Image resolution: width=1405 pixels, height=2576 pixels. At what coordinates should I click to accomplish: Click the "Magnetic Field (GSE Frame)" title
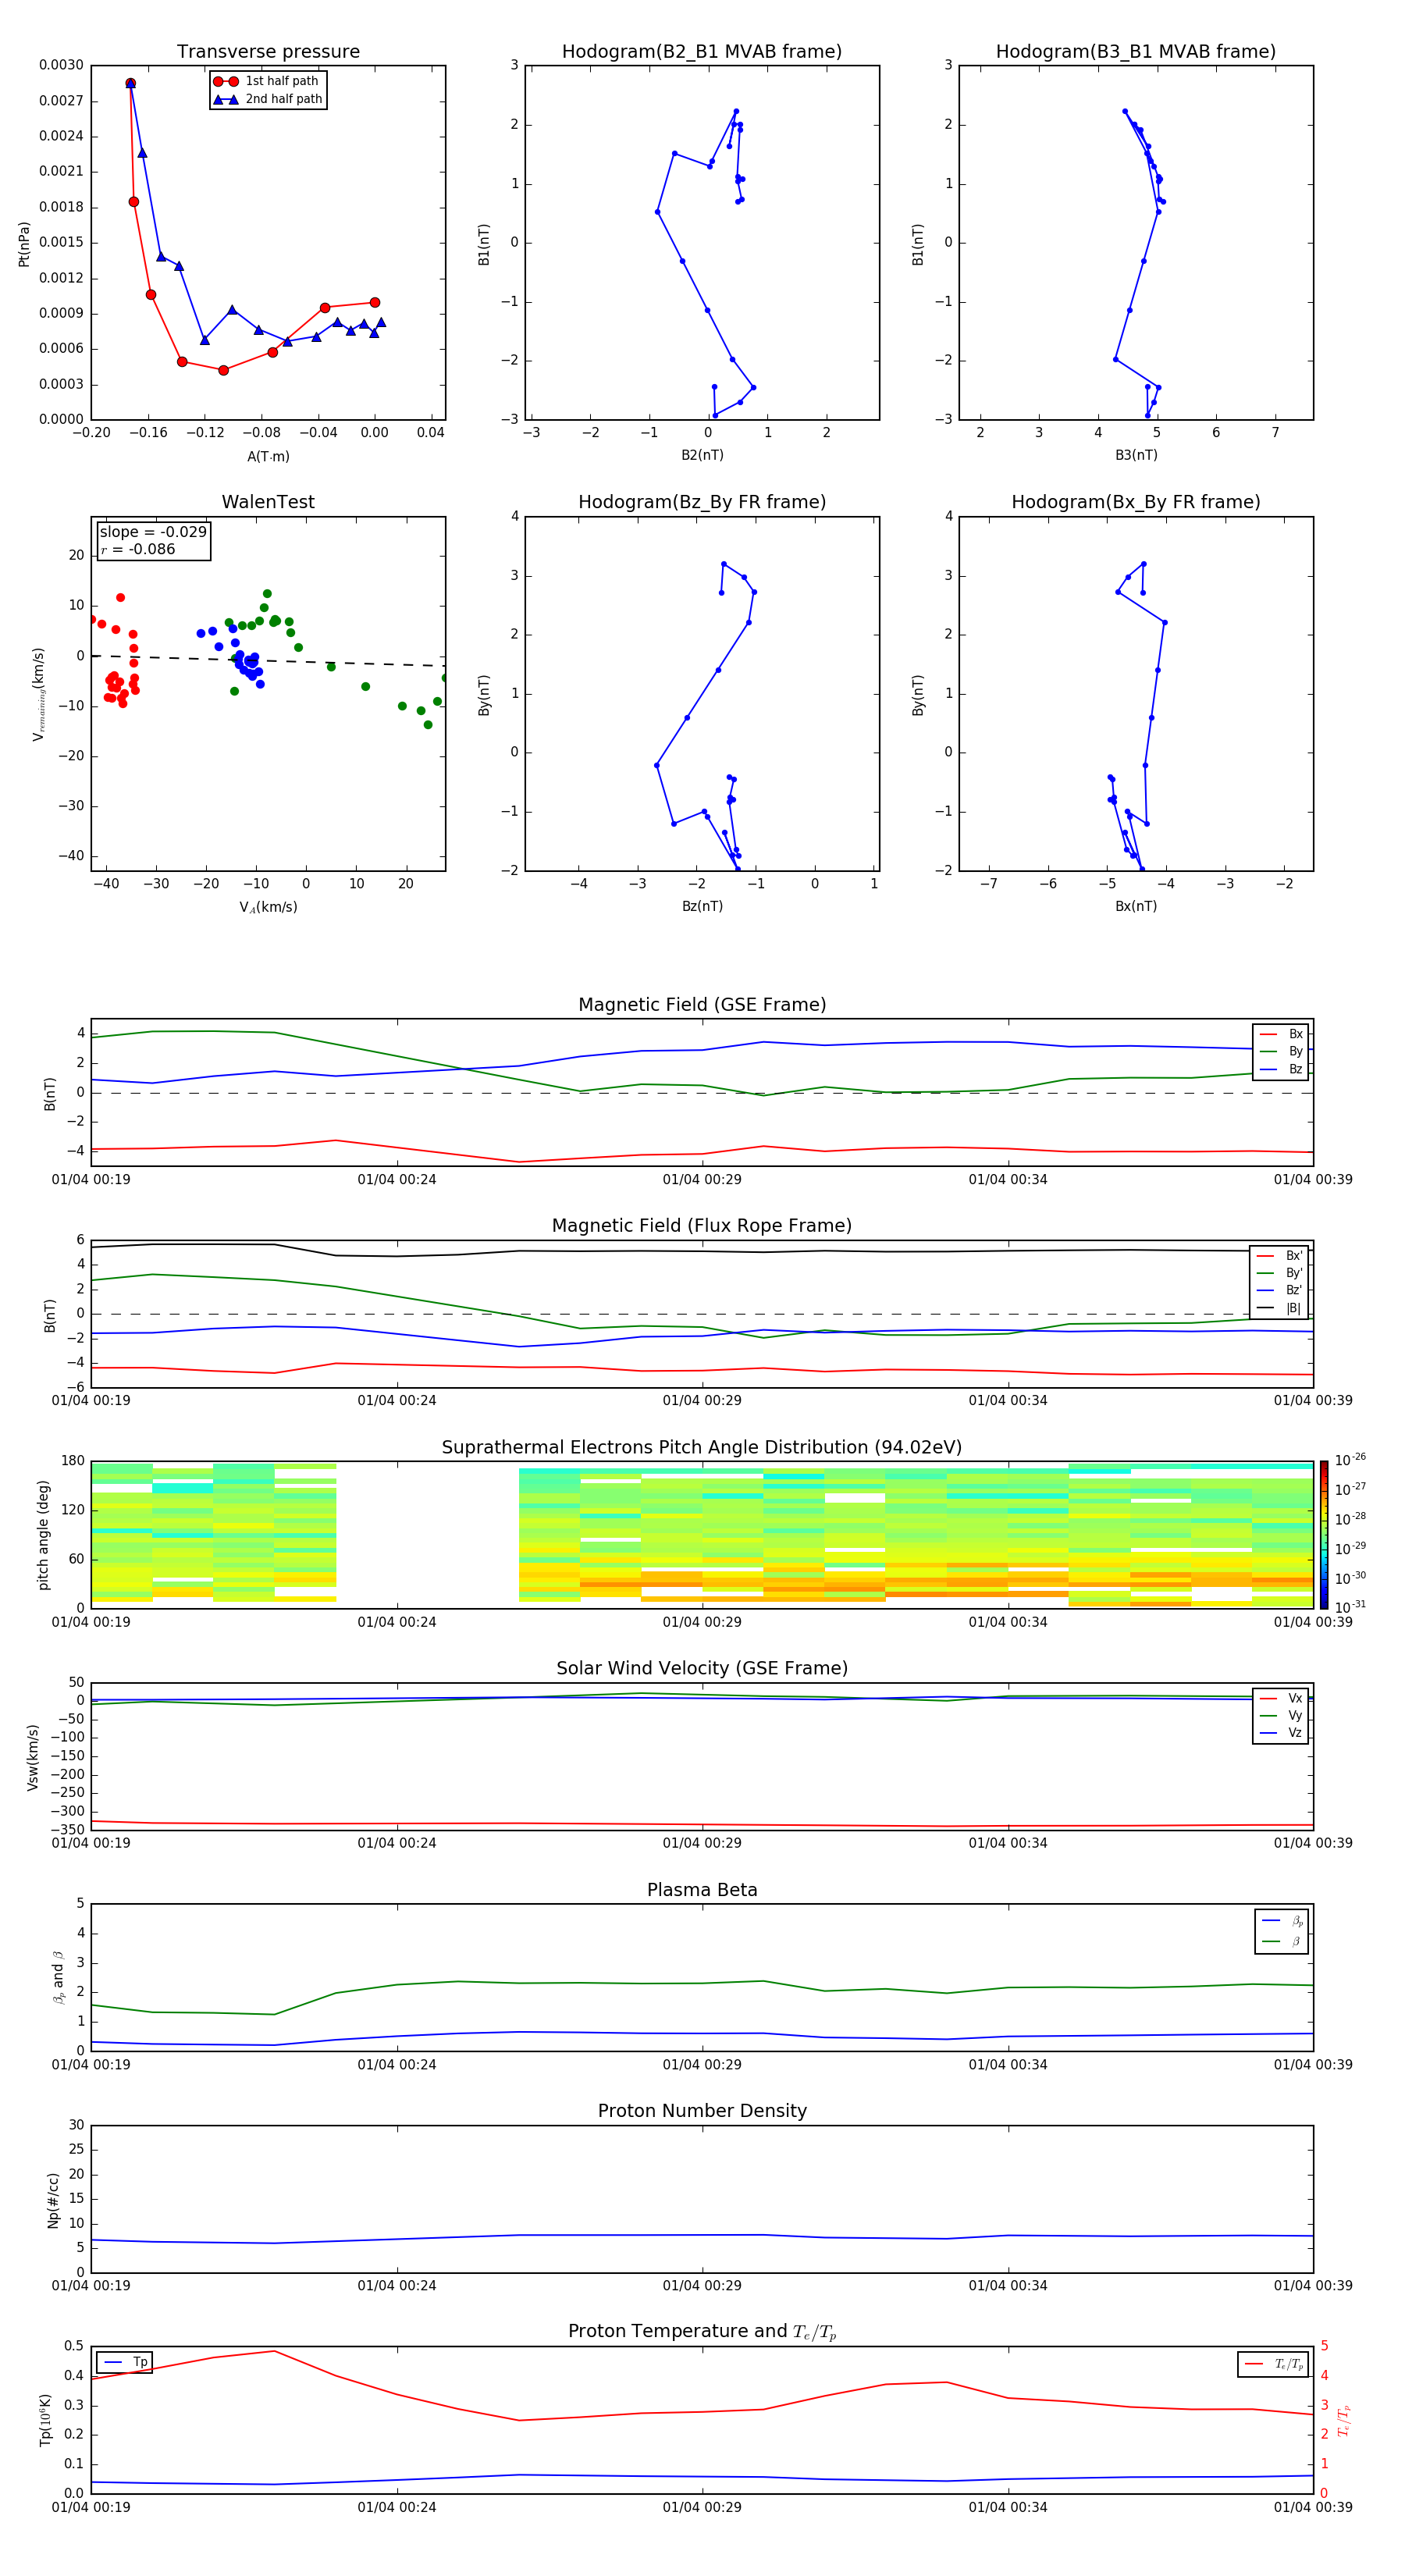pos(702,1005)
